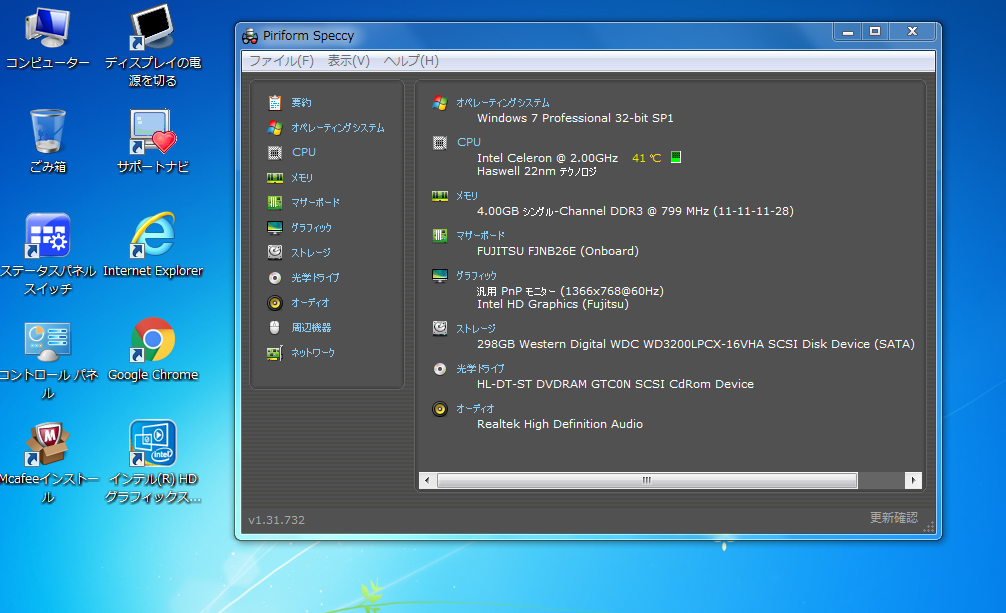
Task: Select the コントロール パネル desktop icon
Action: (48, 359)
